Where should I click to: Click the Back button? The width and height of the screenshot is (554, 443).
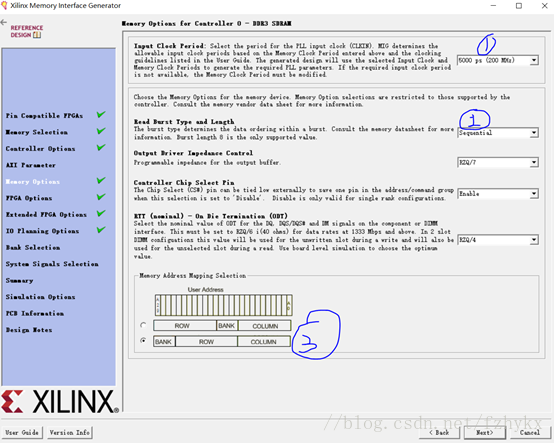[440, 432]
